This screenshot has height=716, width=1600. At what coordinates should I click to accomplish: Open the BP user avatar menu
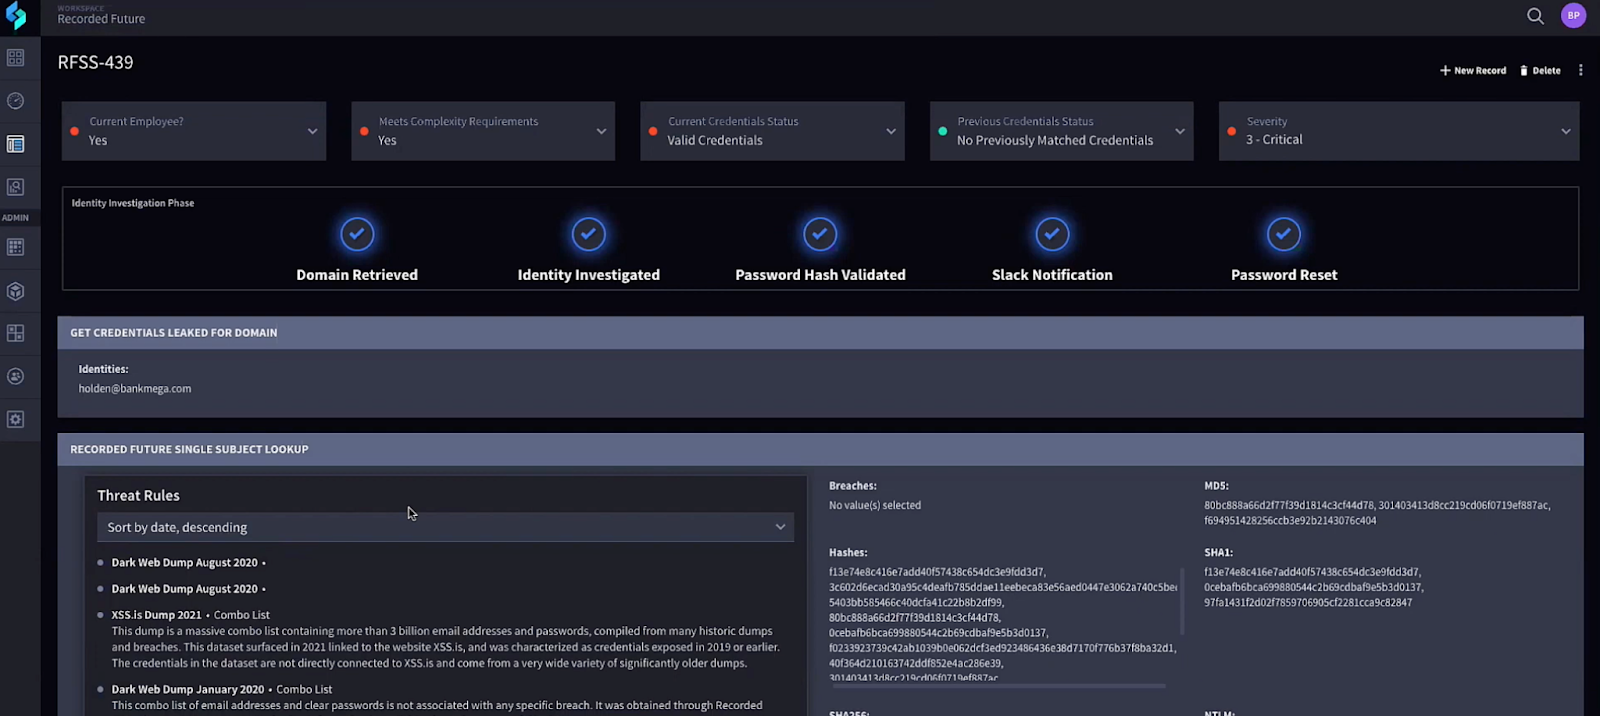point(1573,16)
